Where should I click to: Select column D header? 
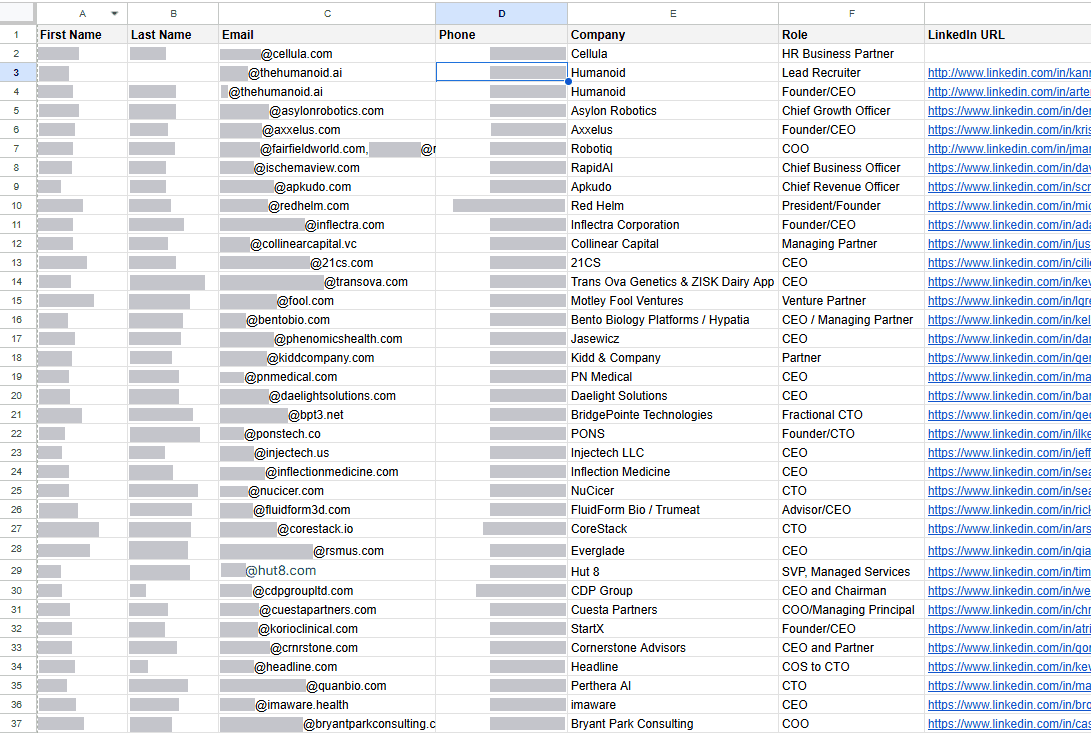[x=501, y=13]
